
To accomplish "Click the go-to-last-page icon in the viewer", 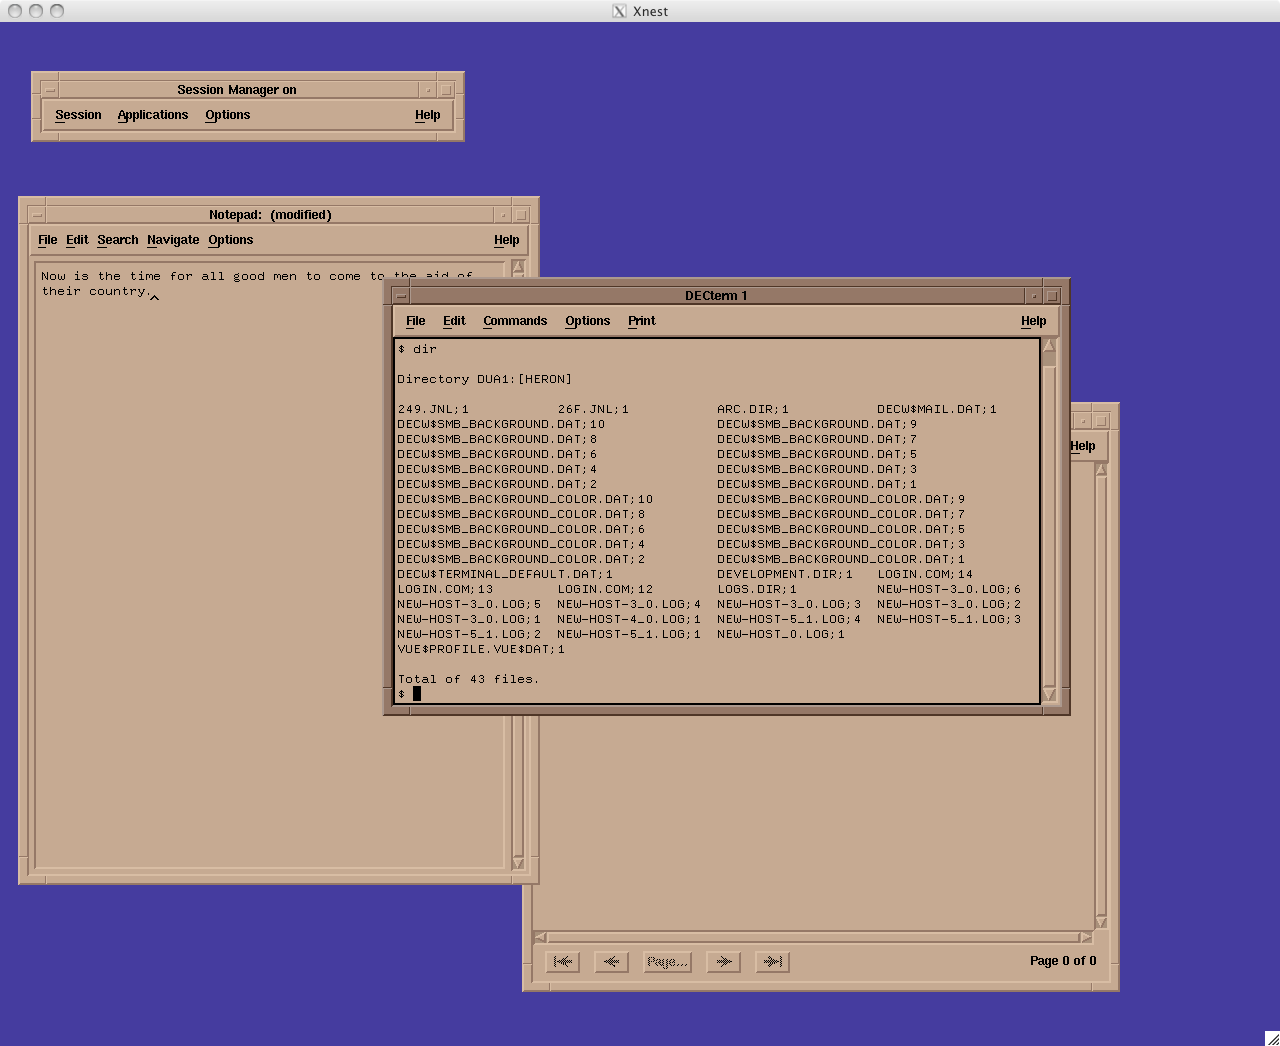I will pyautogui.click(x=772, y=961).
